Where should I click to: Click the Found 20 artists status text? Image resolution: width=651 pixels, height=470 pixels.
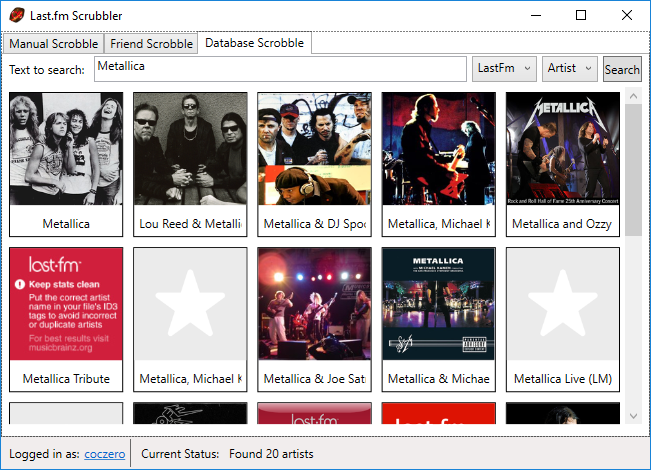click(x=271, y=454)
